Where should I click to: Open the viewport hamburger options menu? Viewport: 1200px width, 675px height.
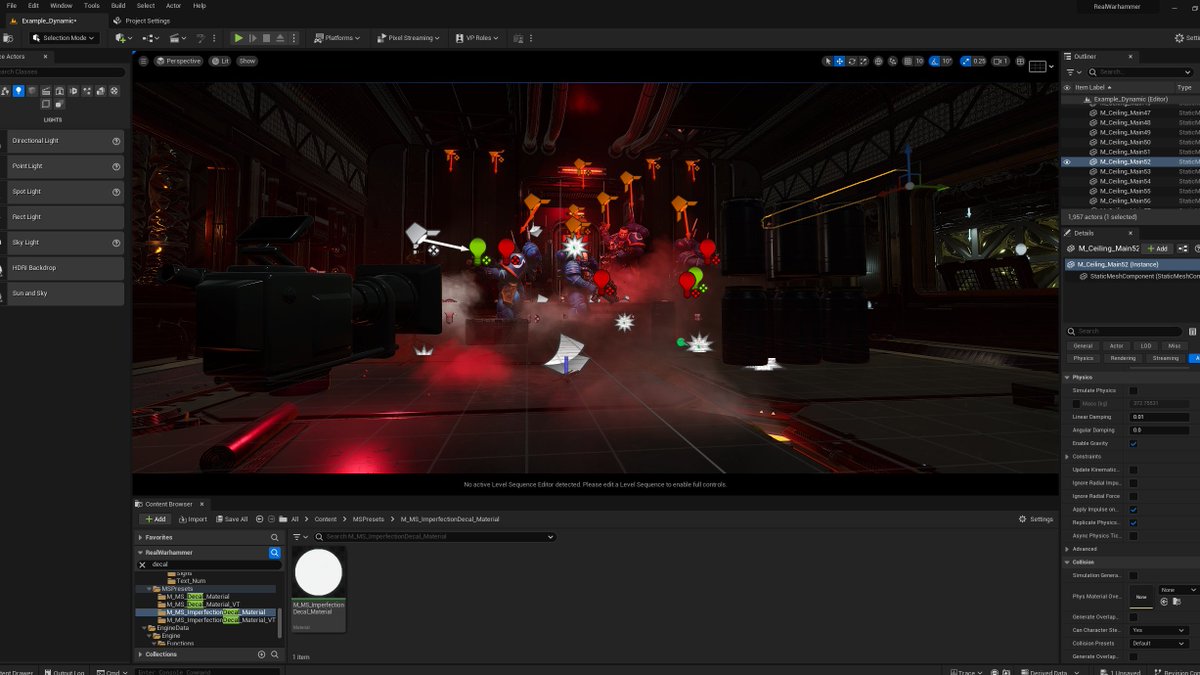[144, 61]
